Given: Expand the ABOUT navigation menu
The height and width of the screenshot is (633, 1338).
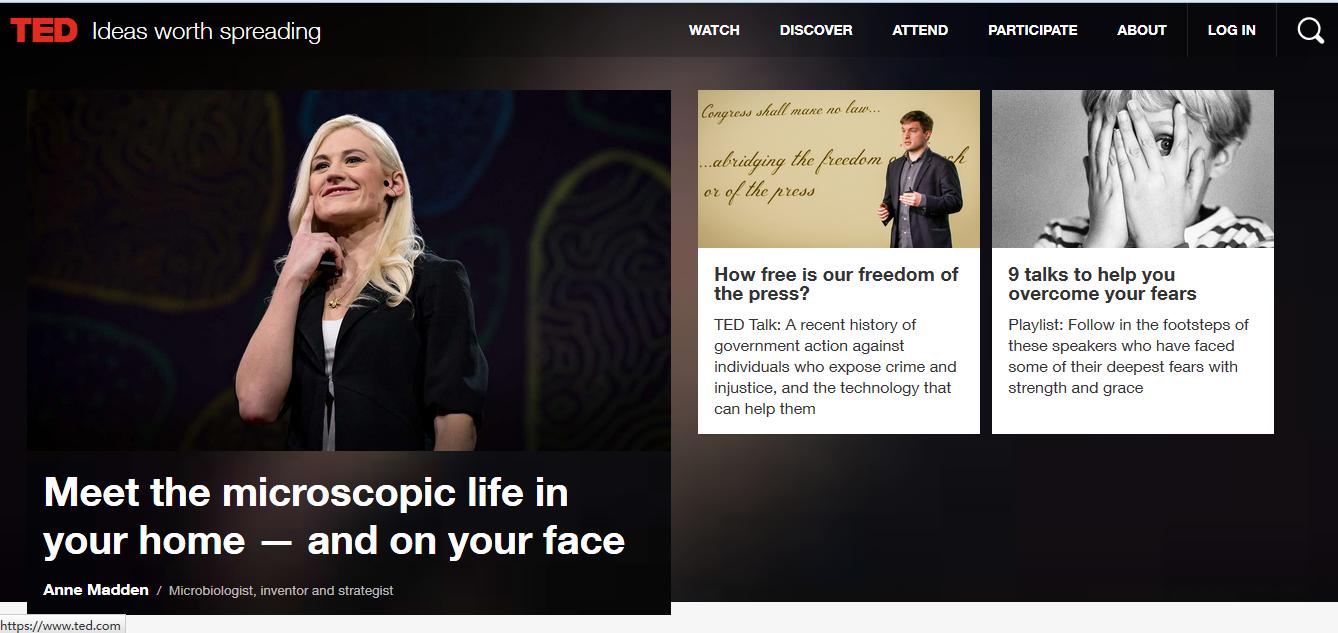Looking at the screenshot, I should [1142, 30].
